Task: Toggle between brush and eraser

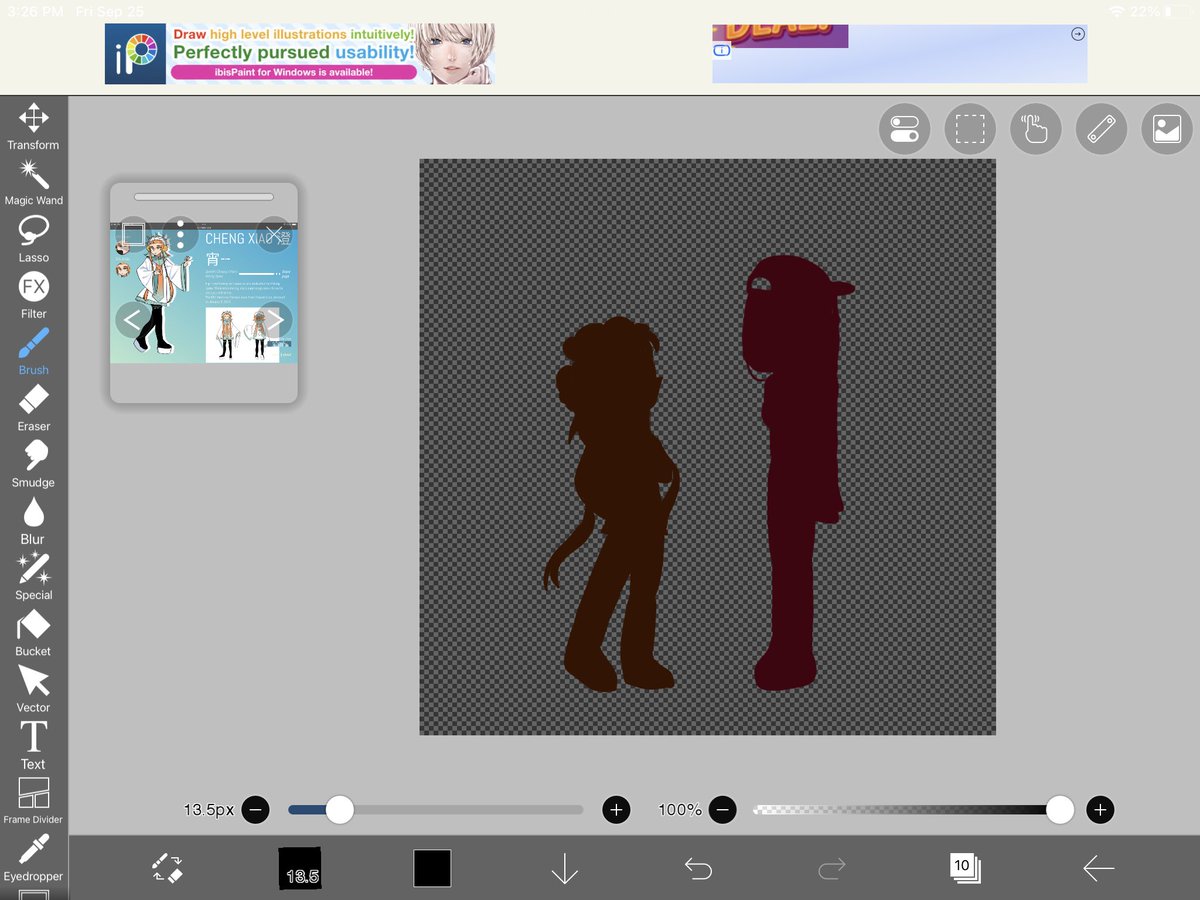Action: (x=167, y=868)
